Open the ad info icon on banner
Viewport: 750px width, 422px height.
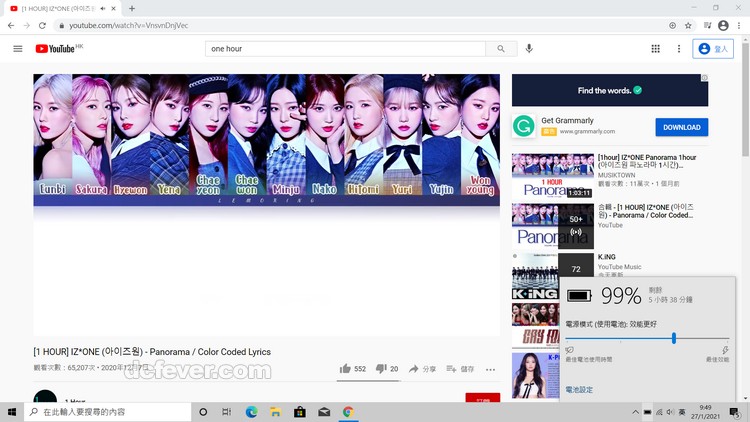click(x=704, y=78)
